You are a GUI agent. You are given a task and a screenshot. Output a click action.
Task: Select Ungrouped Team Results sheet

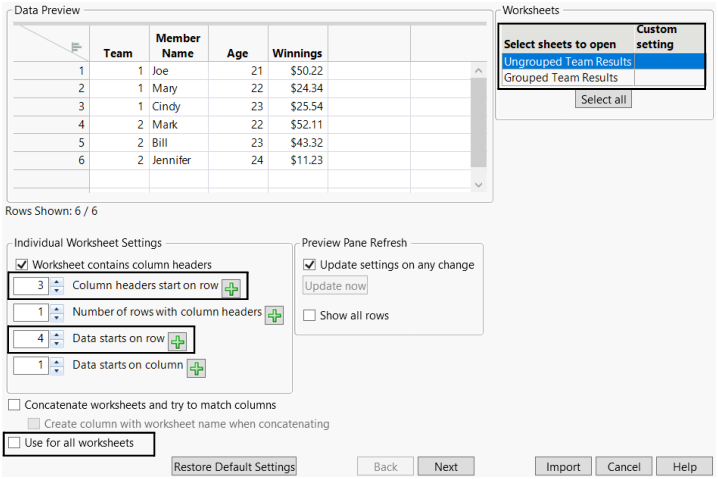[x=566, y=62]
